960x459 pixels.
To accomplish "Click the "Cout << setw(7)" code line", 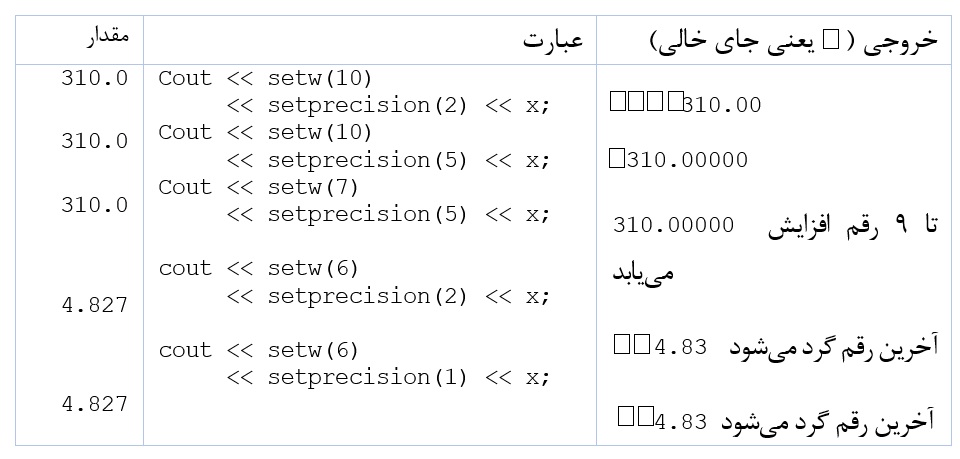I will (x=258, y=187).
